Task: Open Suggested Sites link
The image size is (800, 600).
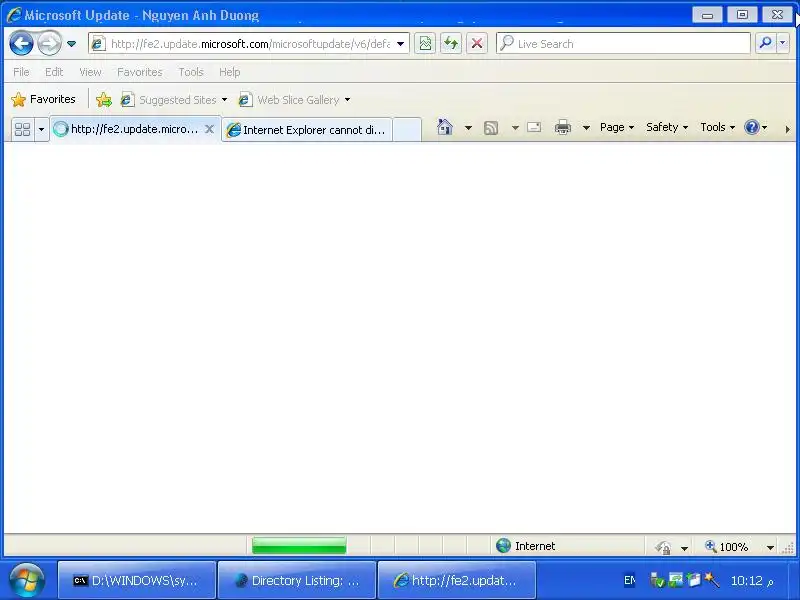Action: [x=173, y=99]
